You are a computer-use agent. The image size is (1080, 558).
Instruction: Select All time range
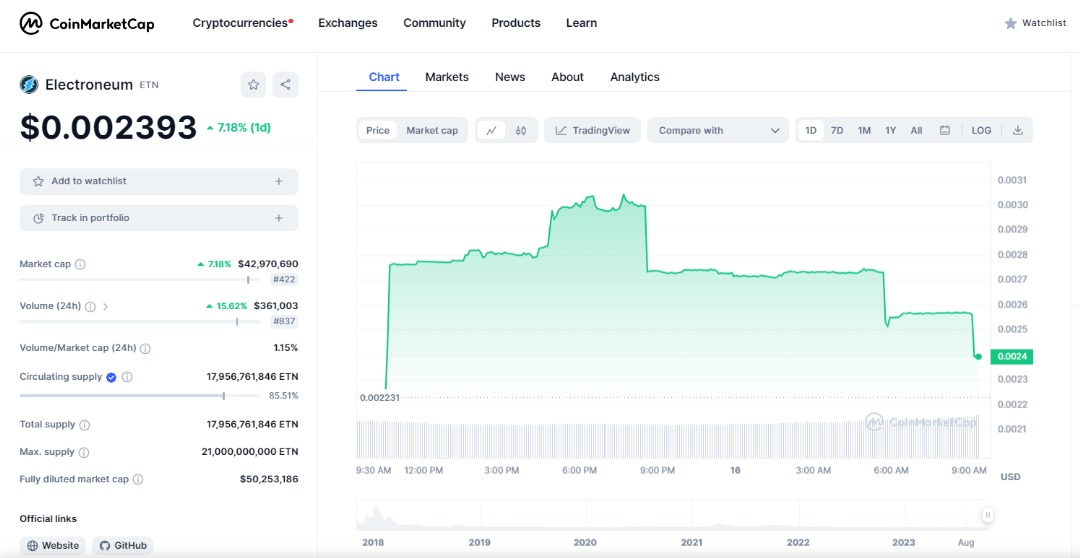[916, 130]
